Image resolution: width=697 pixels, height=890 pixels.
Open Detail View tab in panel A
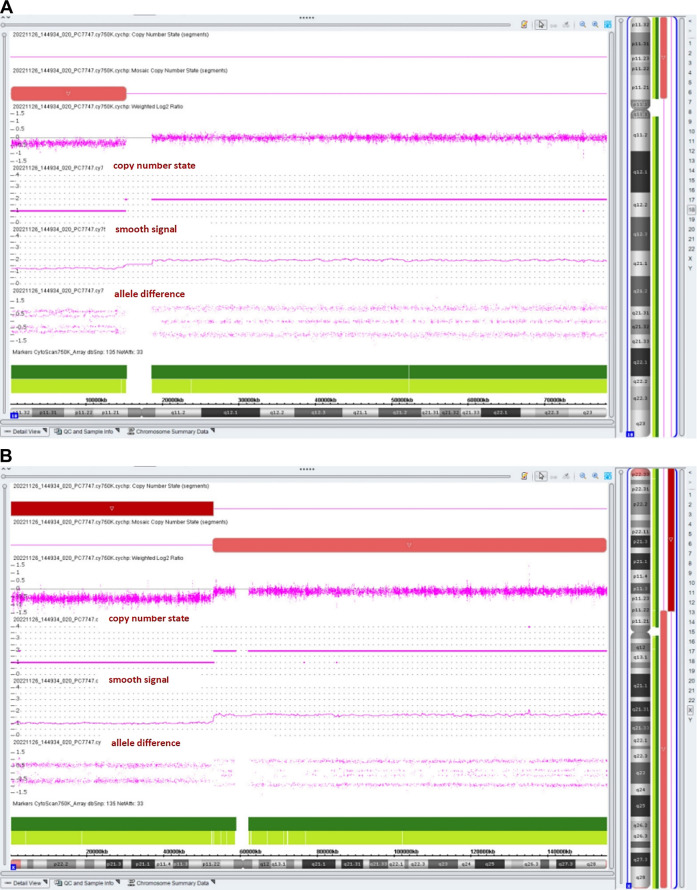coord(26,431)
